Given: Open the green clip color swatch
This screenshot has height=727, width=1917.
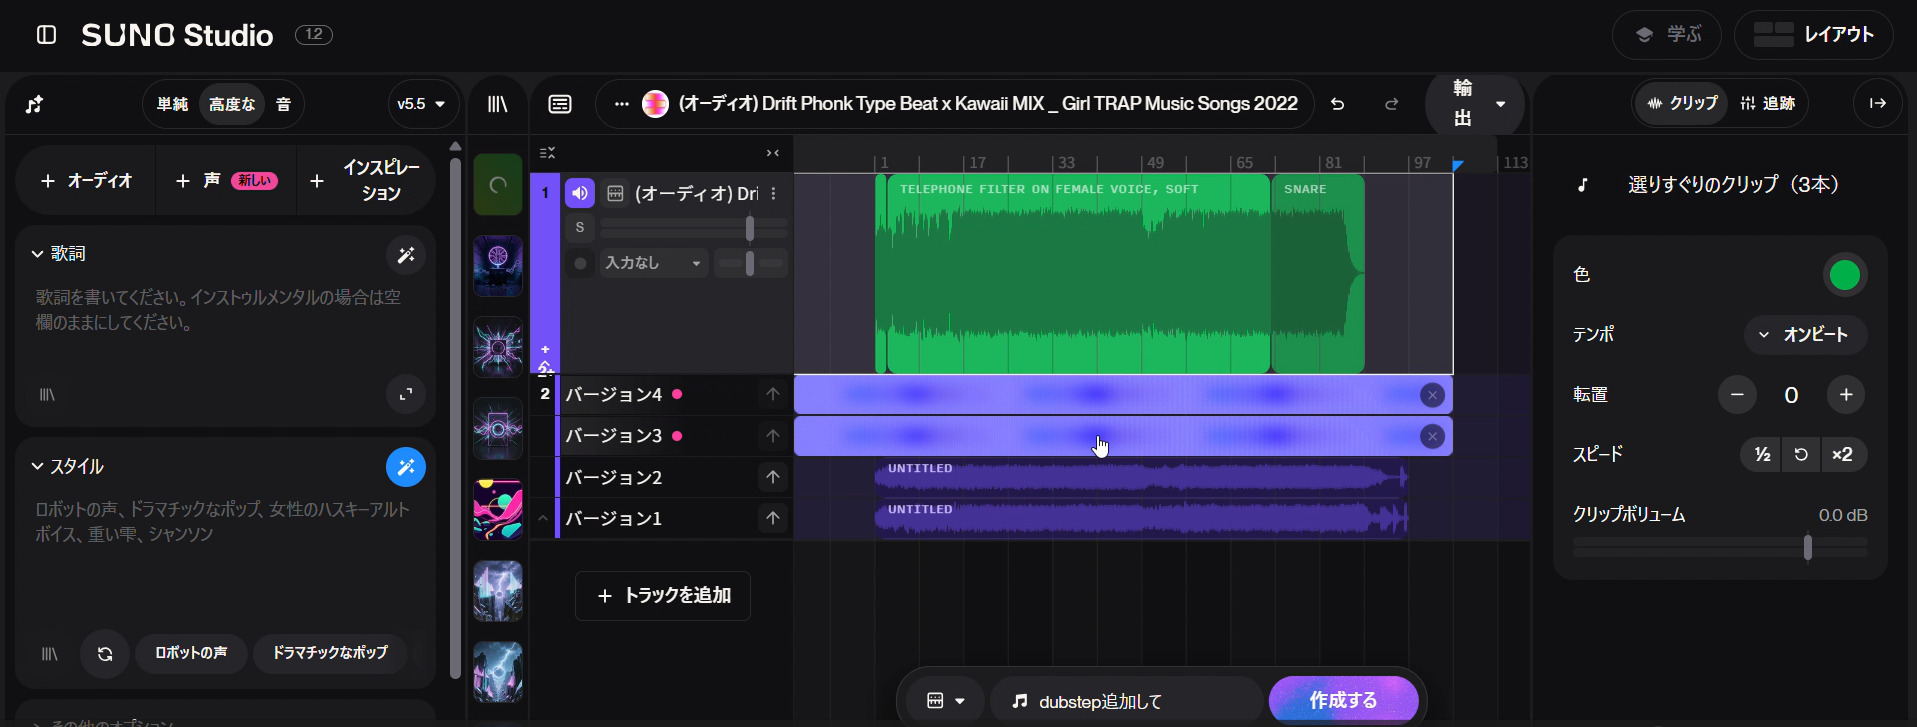Looking at the screenshot, I should [x=1845, y=275].
